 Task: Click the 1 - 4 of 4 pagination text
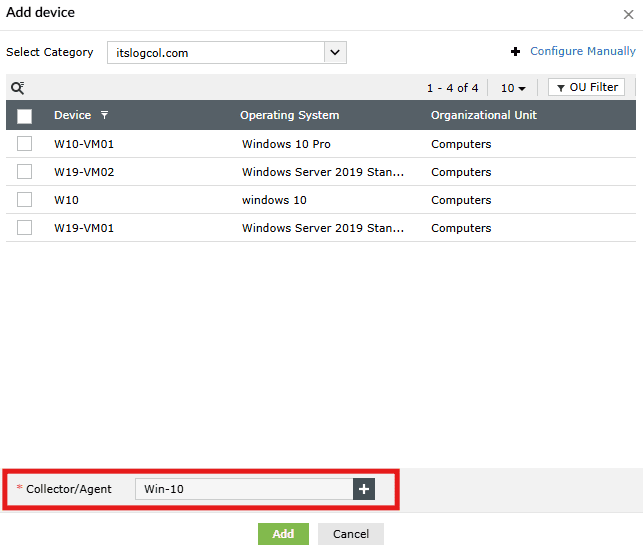pos(452,88)
